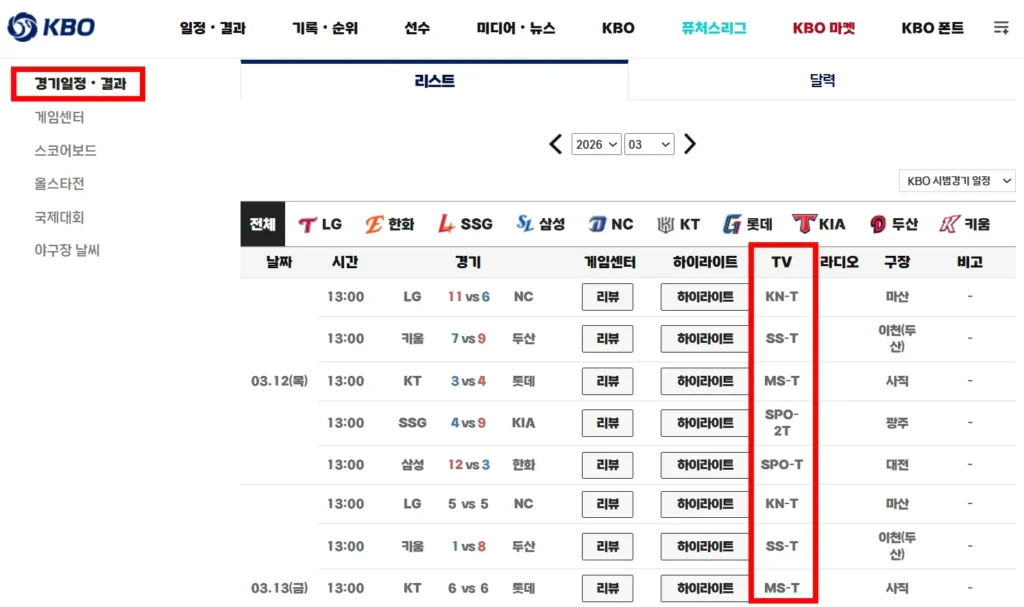The image size is (1024, 607).
Task: Click 리뷰 for LG 5 vs 5 NC
Action: coord(607,504)
